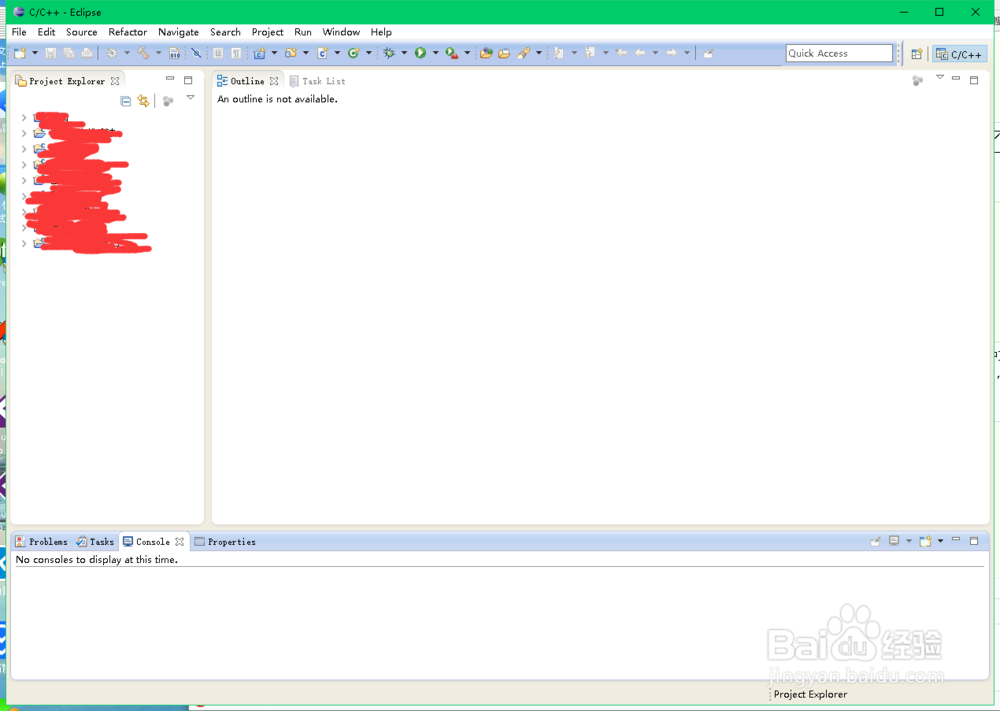This screenshot has width=1000, height=711.
Task: Switch to the Problems tab
Action: pos(41,541)
